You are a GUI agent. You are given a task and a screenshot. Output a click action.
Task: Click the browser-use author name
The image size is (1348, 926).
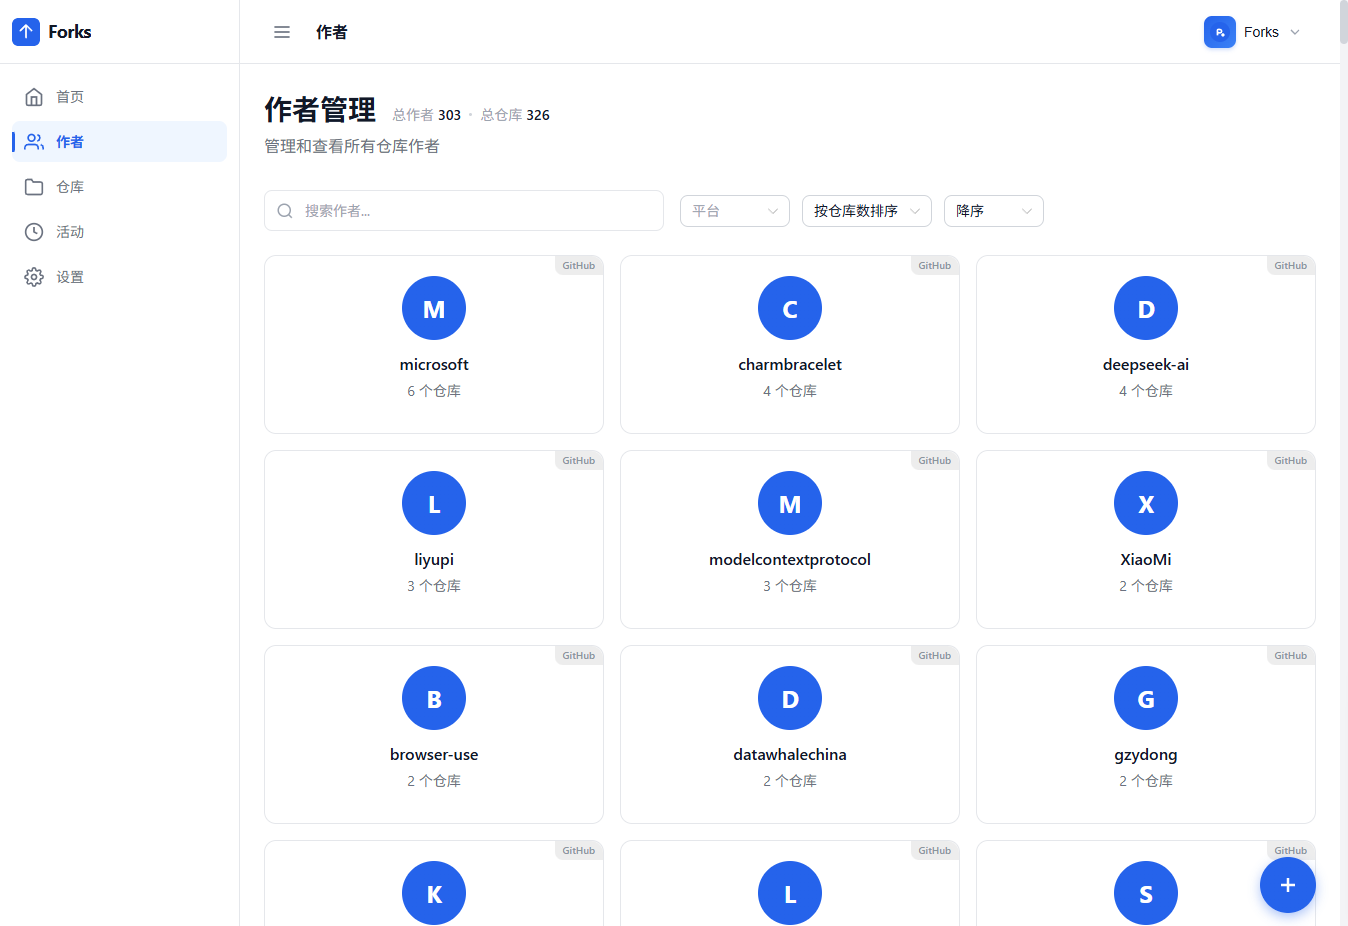(x=434, y=755)
